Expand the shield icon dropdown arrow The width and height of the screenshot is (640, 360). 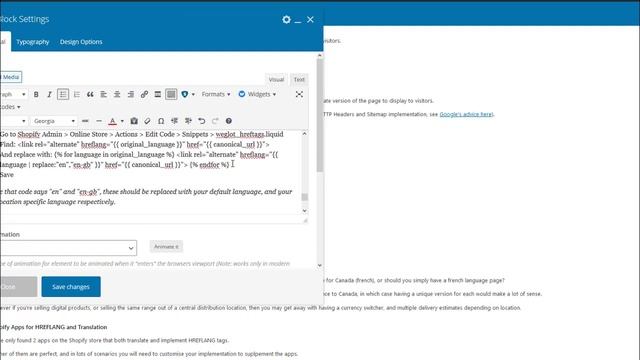coord(193,94)
